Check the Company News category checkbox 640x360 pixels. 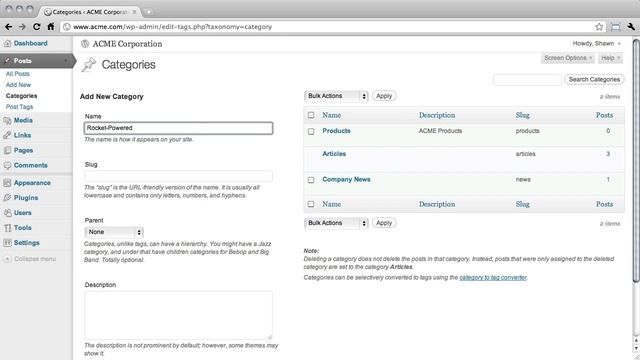point(311,180)
